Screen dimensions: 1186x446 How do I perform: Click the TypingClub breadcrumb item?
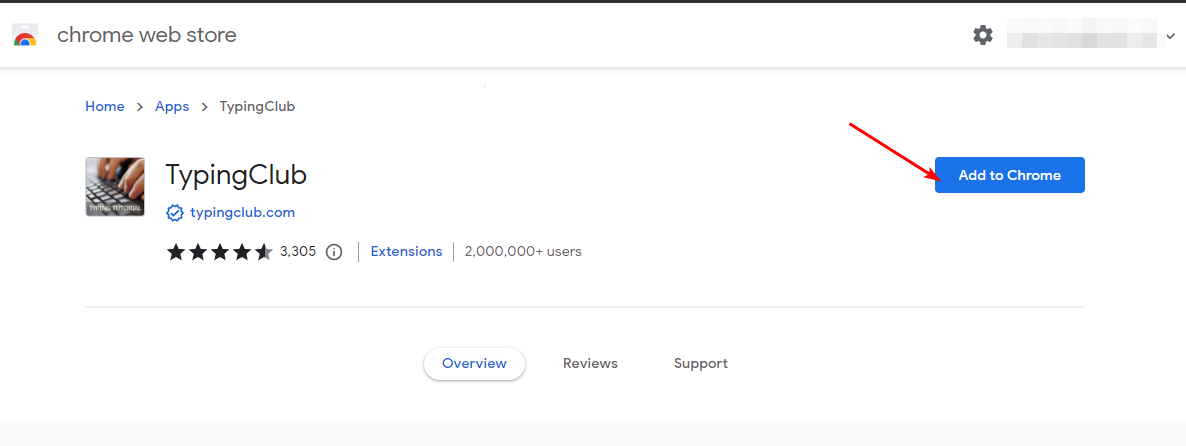(257, 106)
